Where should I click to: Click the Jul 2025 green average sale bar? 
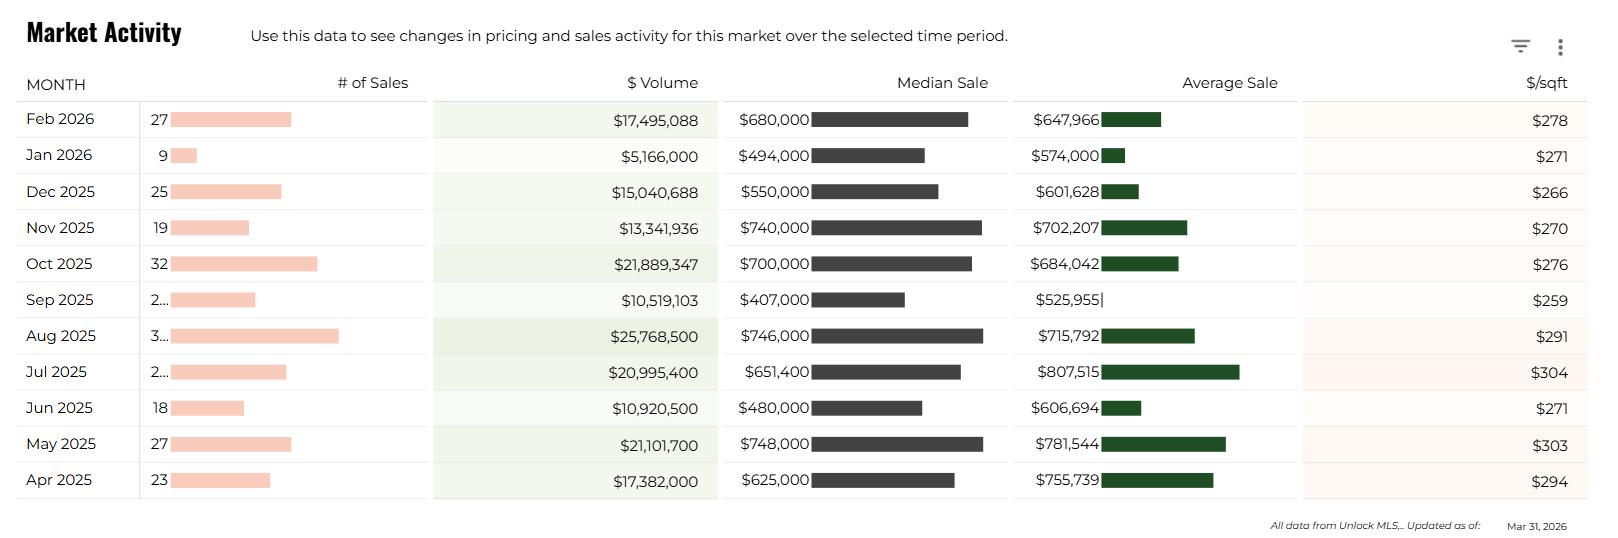coord(1170,372)
